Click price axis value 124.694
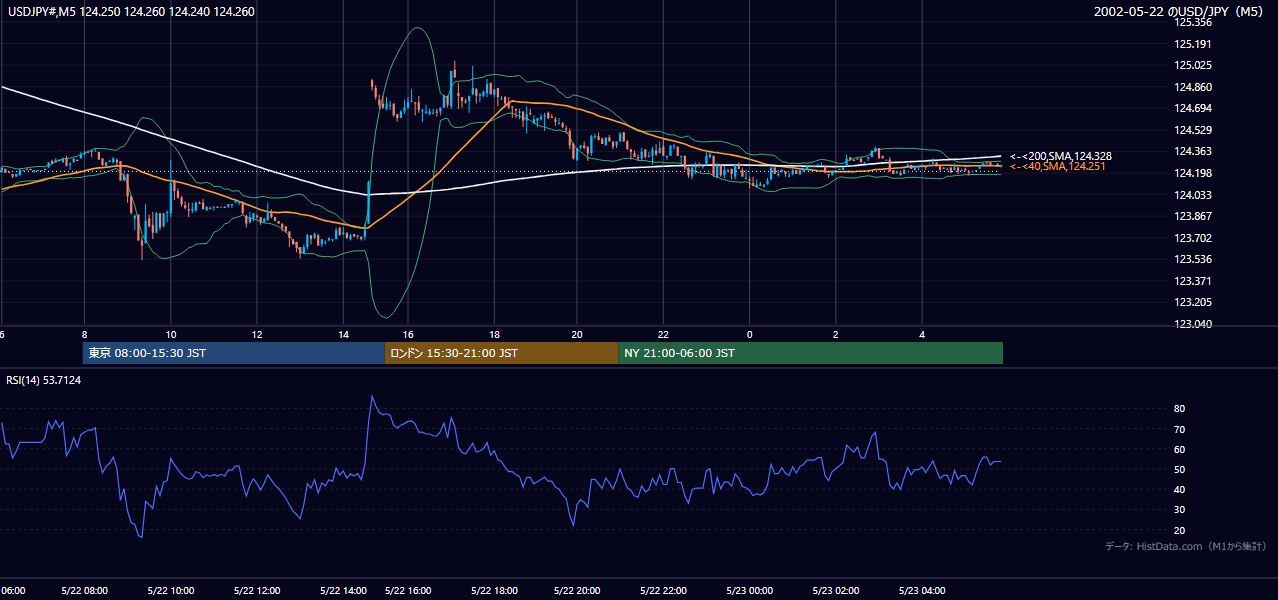This screenshot has height=600, width=1278. [x=1194, y=108]
